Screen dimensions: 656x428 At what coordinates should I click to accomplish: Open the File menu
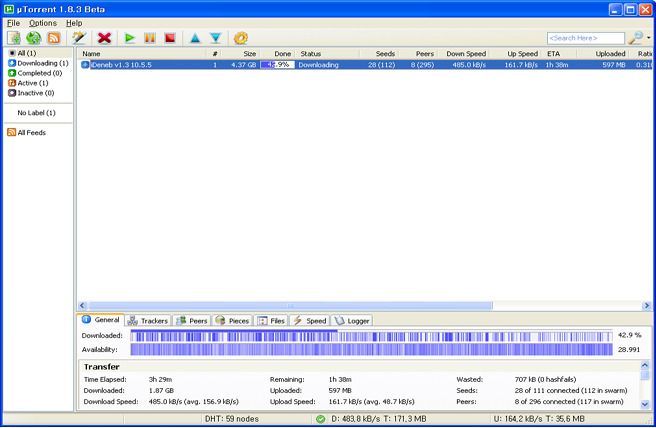pos(13,23)
